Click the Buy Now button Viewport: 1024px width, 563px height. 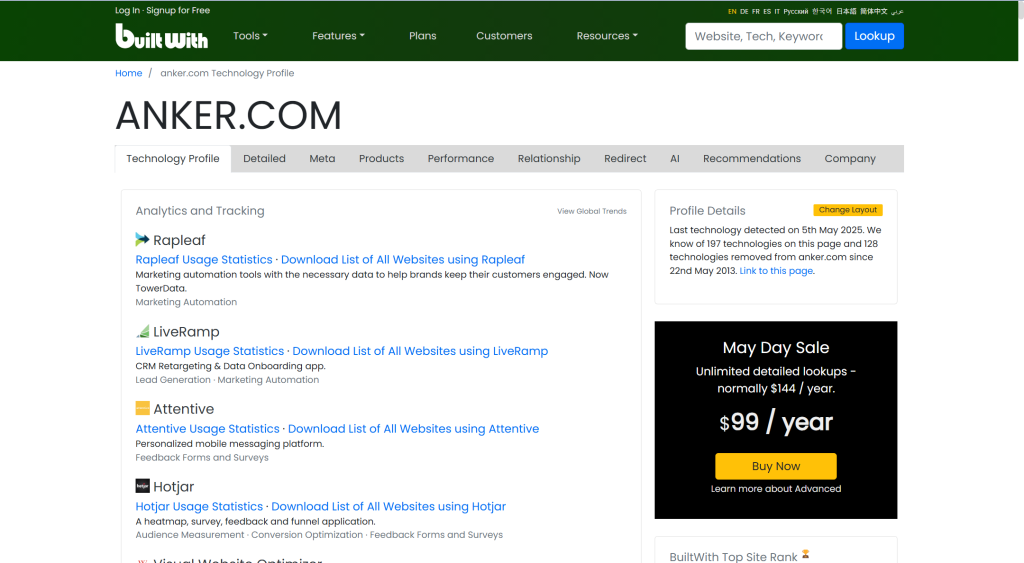pyautogui.click(x=776, y=466)
